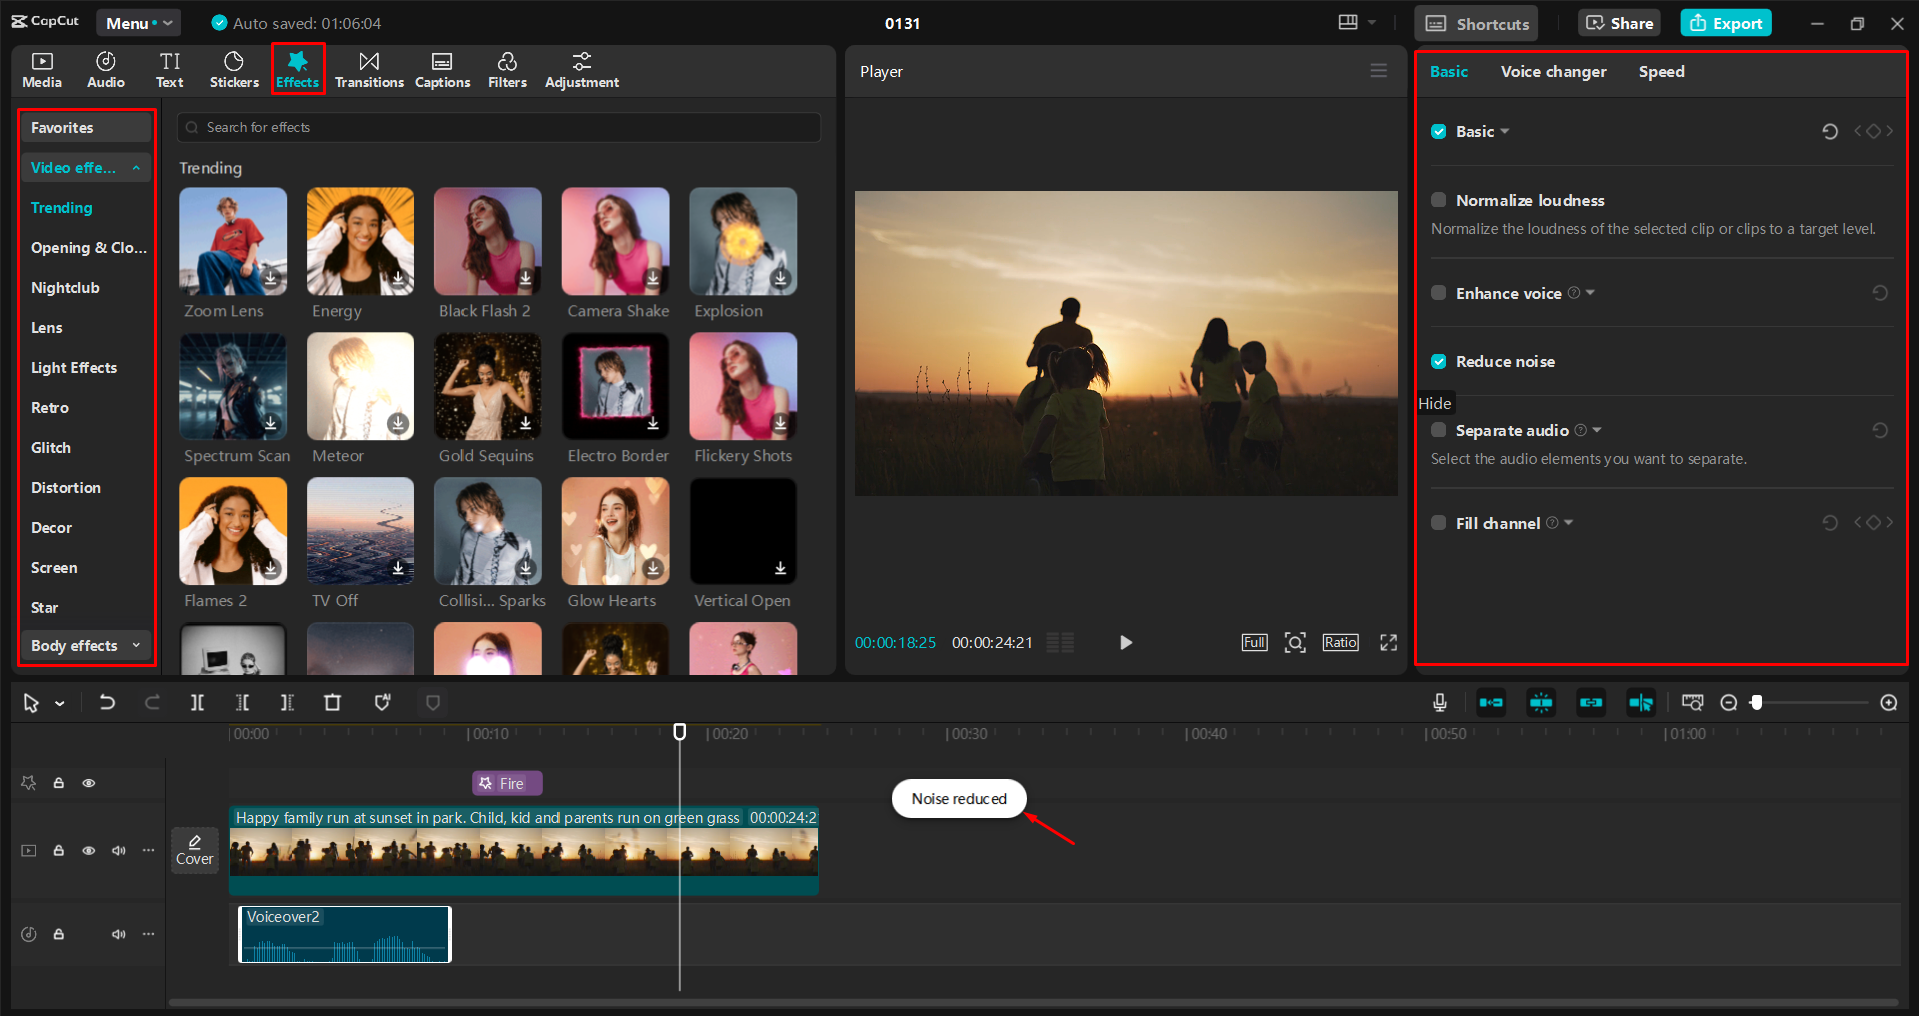1919x1016 pixels.
Task: Collapse the Video effects category
Action: click(x=137, y=167)
